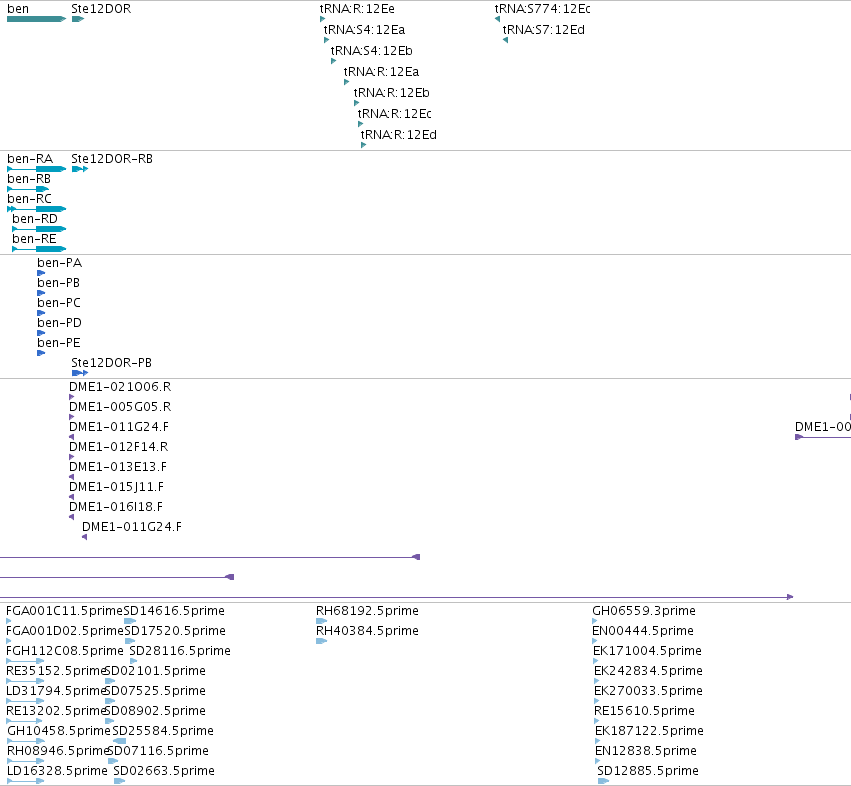Select the ben-PE protein label
The image size is (851, 786).
(59, 343)
